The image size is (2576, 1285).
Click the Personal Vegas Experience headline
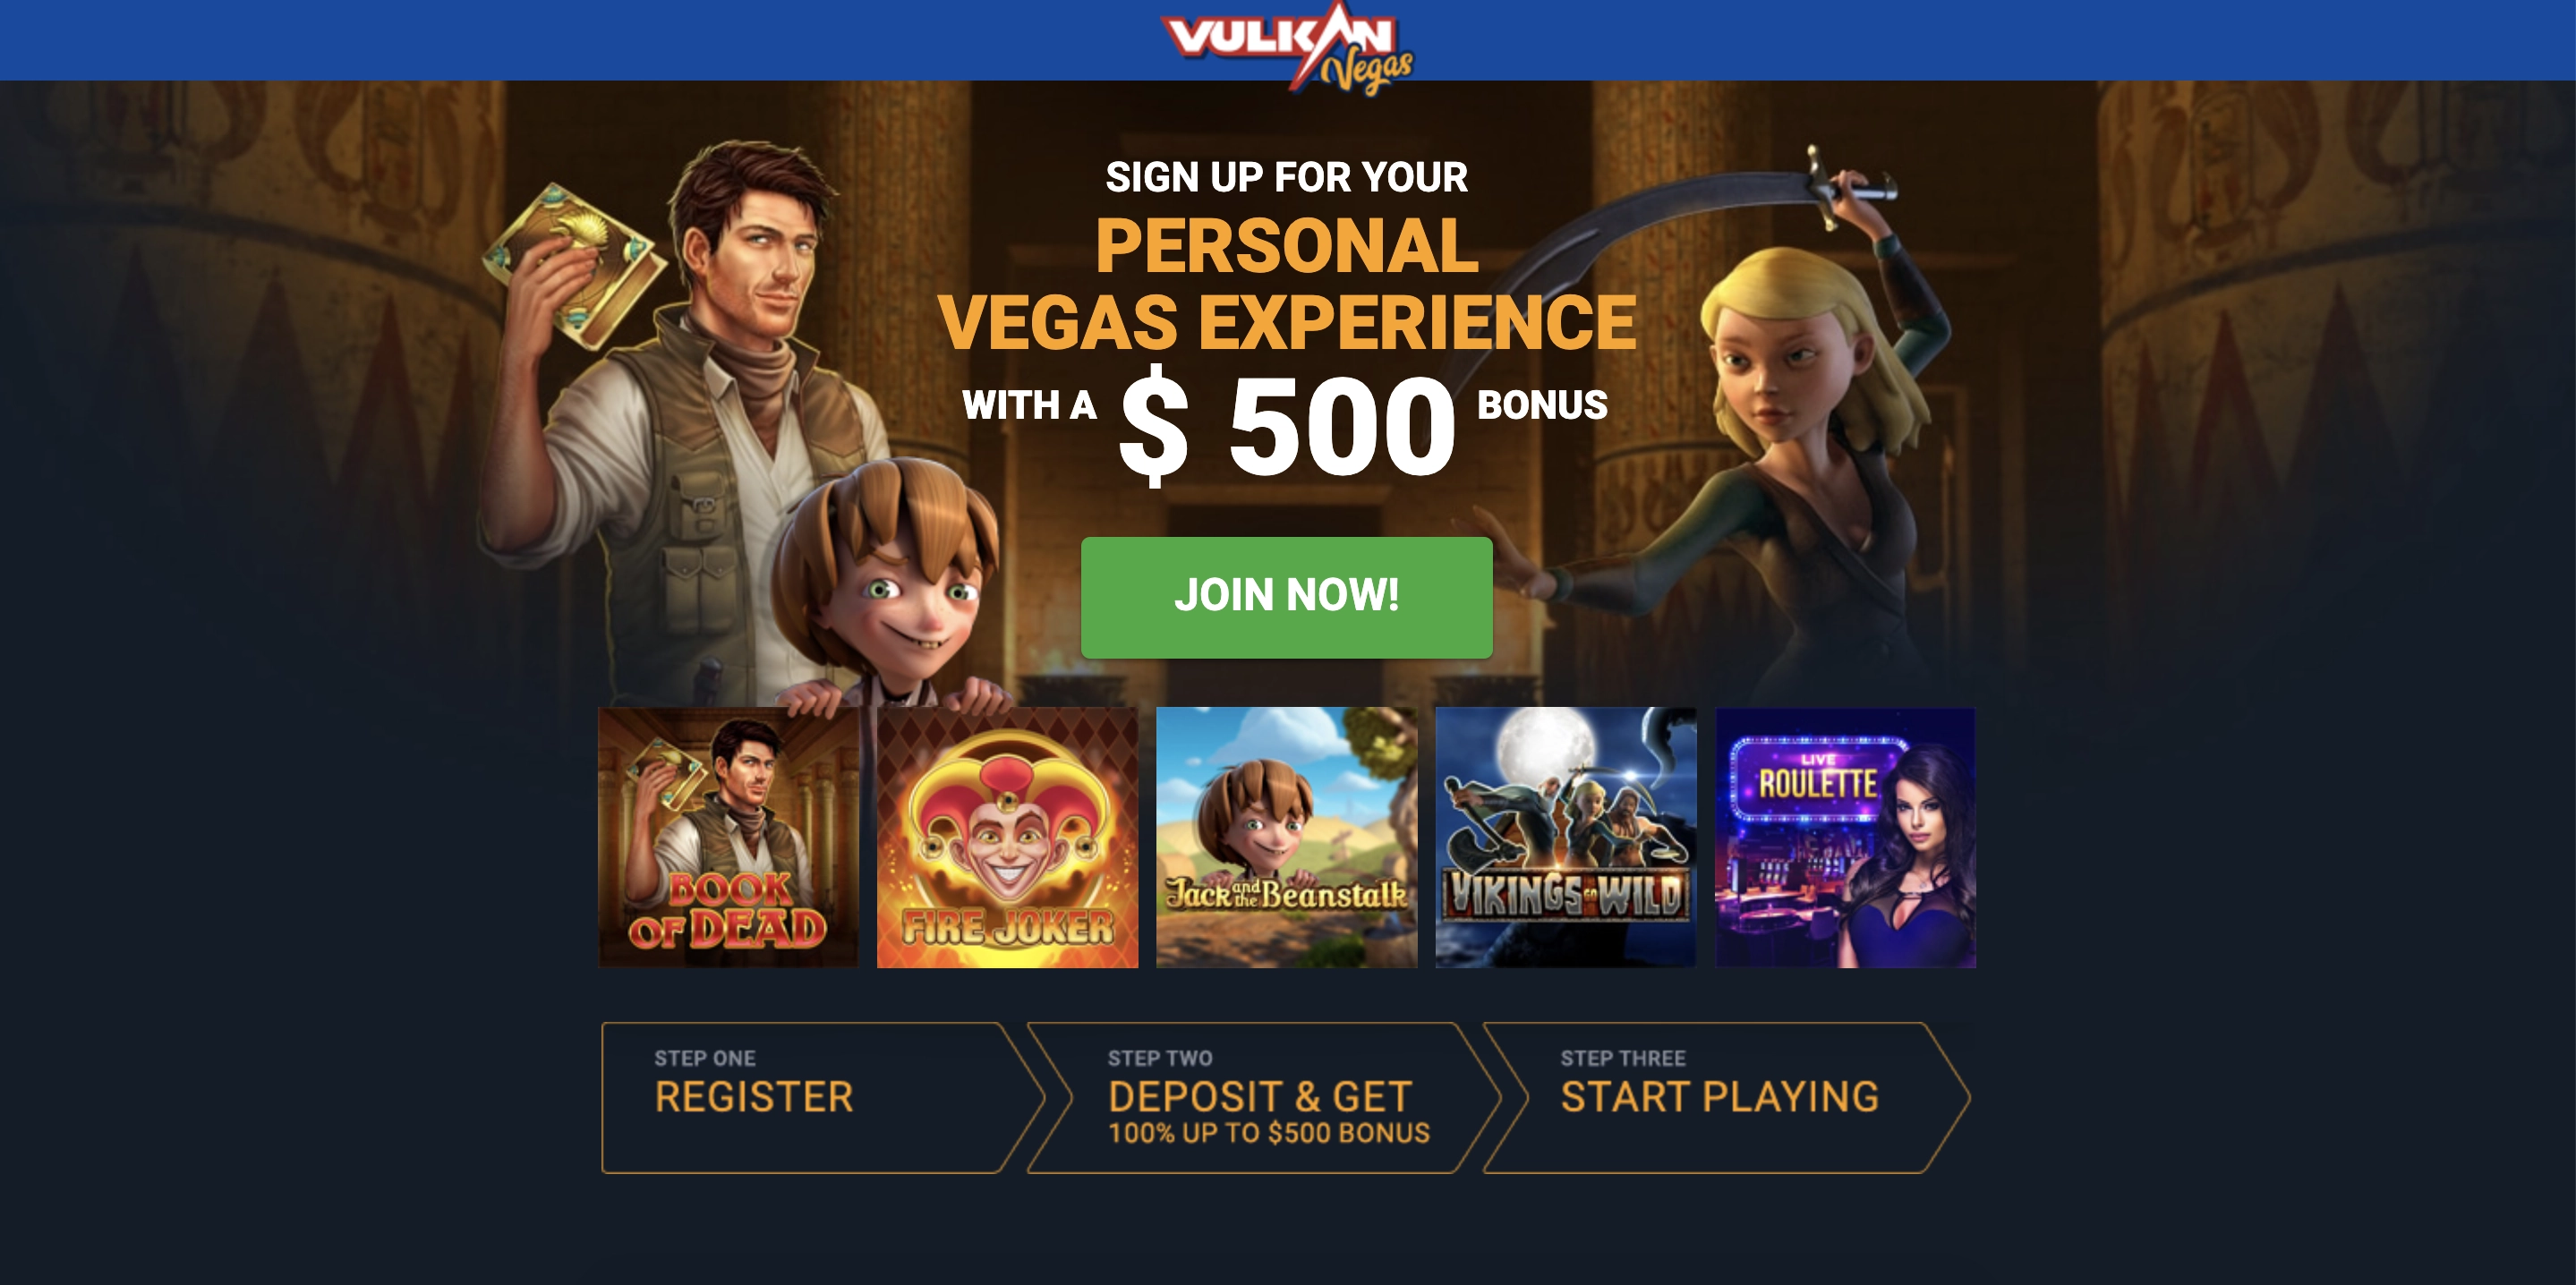tap(1287, 284)
